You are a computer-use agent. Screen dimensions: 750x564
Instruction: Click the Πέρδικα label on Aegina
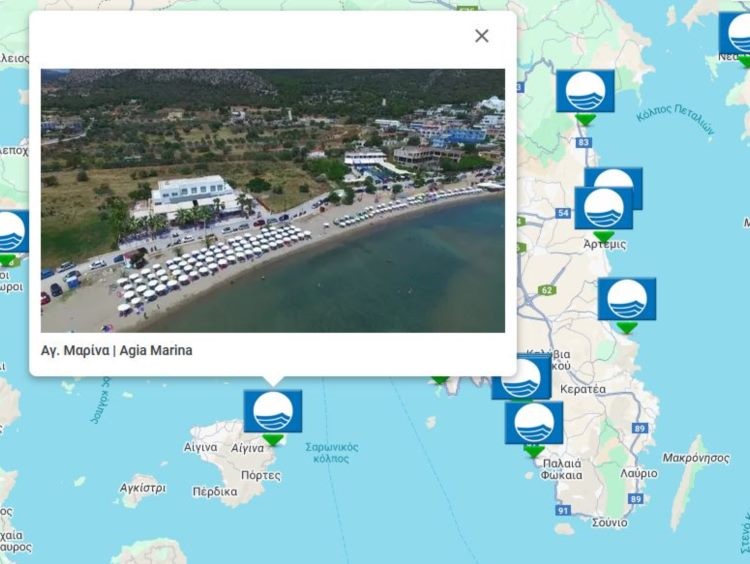click(x=215, y=492)
